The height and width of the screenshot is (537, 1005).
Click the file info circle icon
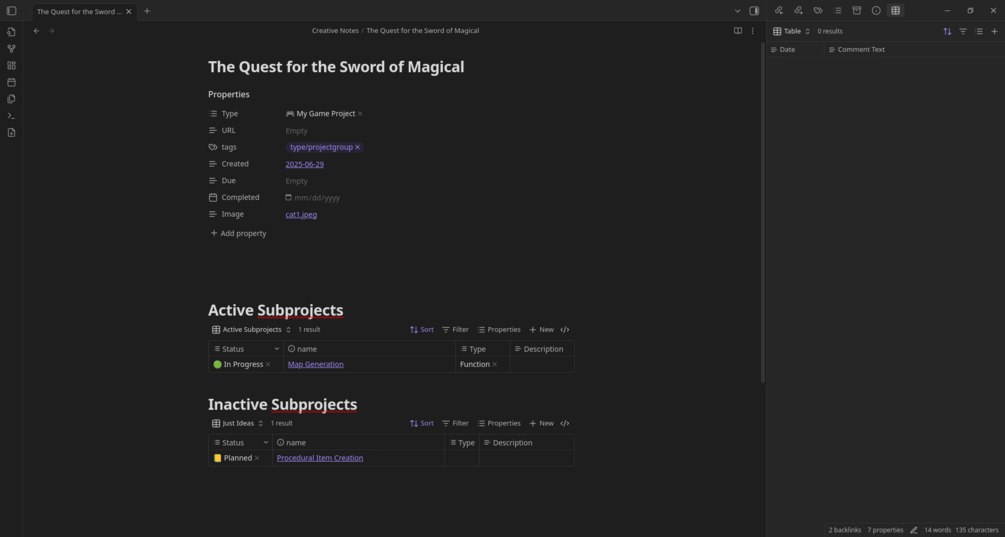[876, 11]
